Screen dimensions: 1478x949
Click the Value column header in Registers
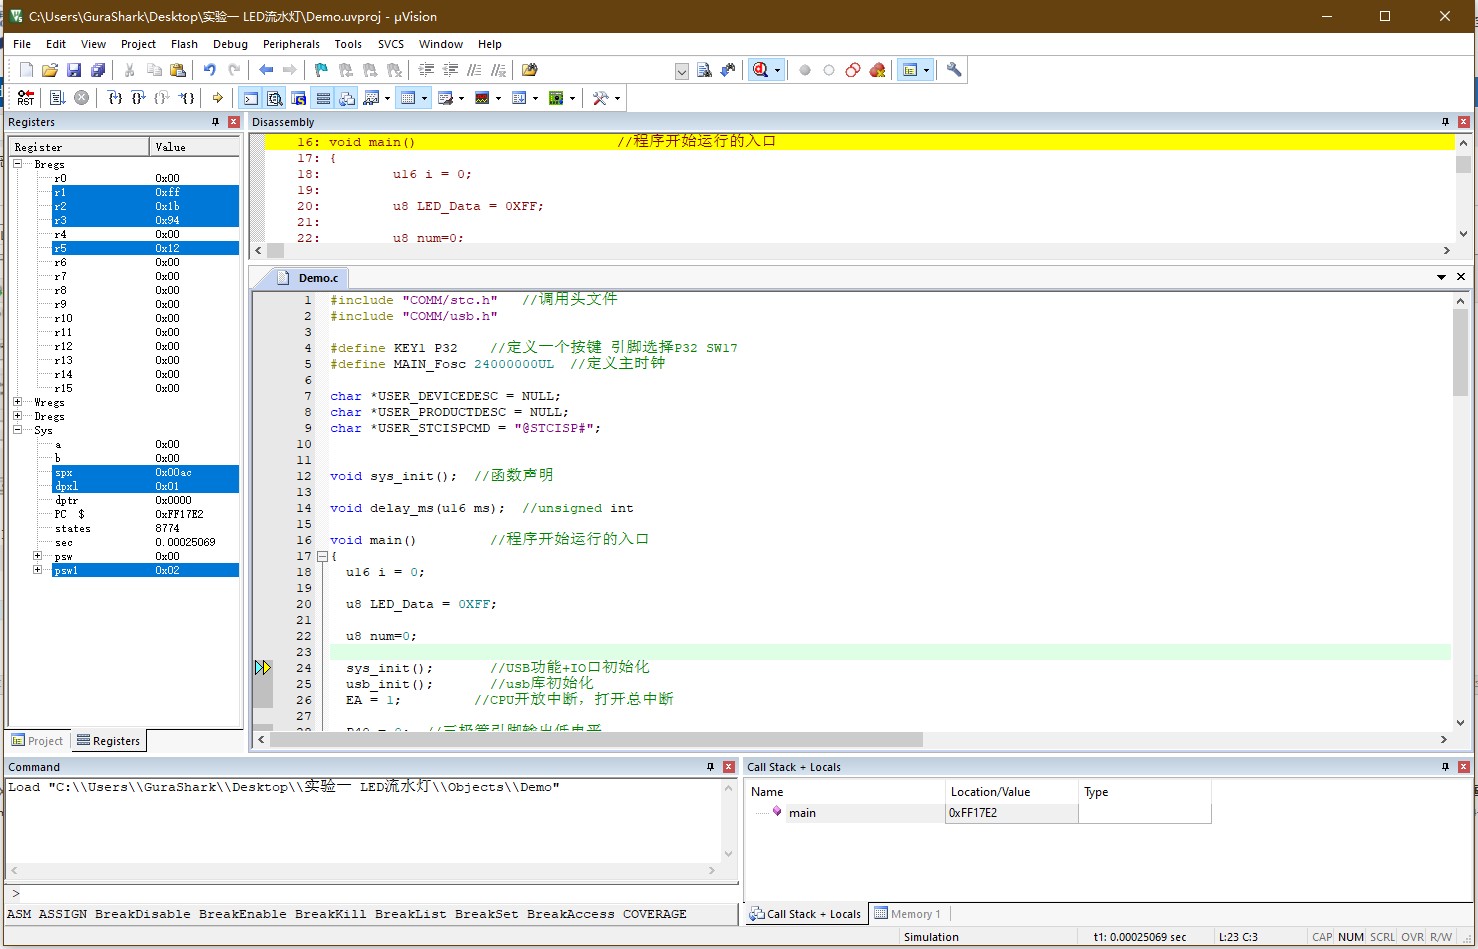[195, 147]
